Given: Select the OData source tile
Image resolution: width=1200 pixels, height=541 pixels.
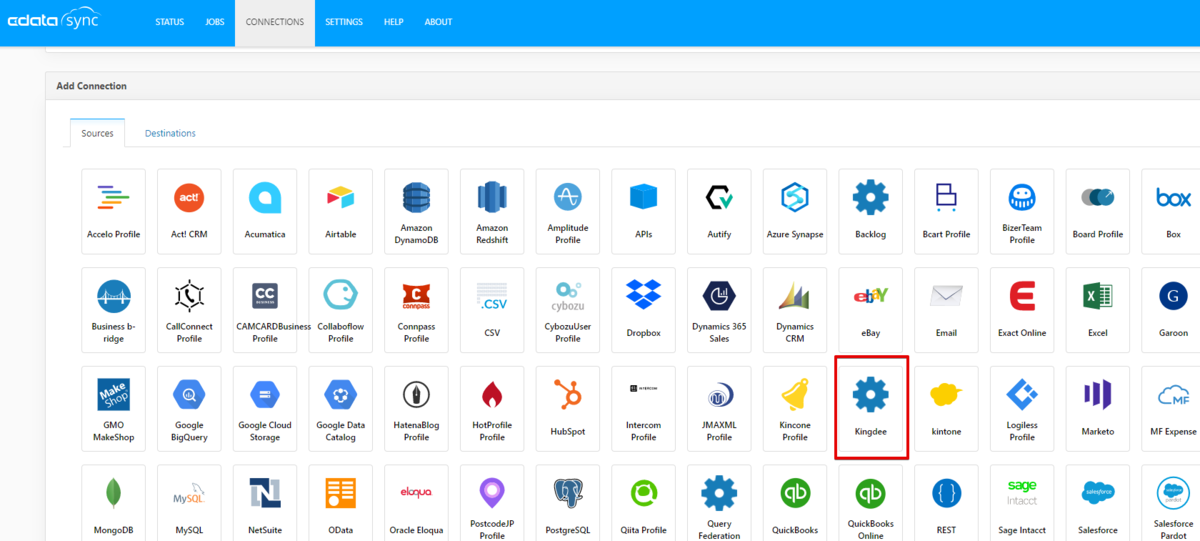Looking at the screenshot, I should point(341,503).
